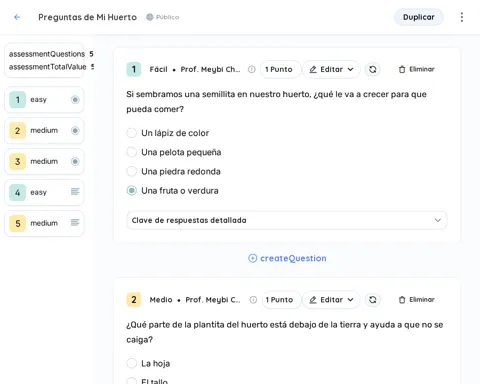This screenshot has height=384, width=480.
Task: Regenerate question 1 with the refresh icon
Action: click(373, 69)
